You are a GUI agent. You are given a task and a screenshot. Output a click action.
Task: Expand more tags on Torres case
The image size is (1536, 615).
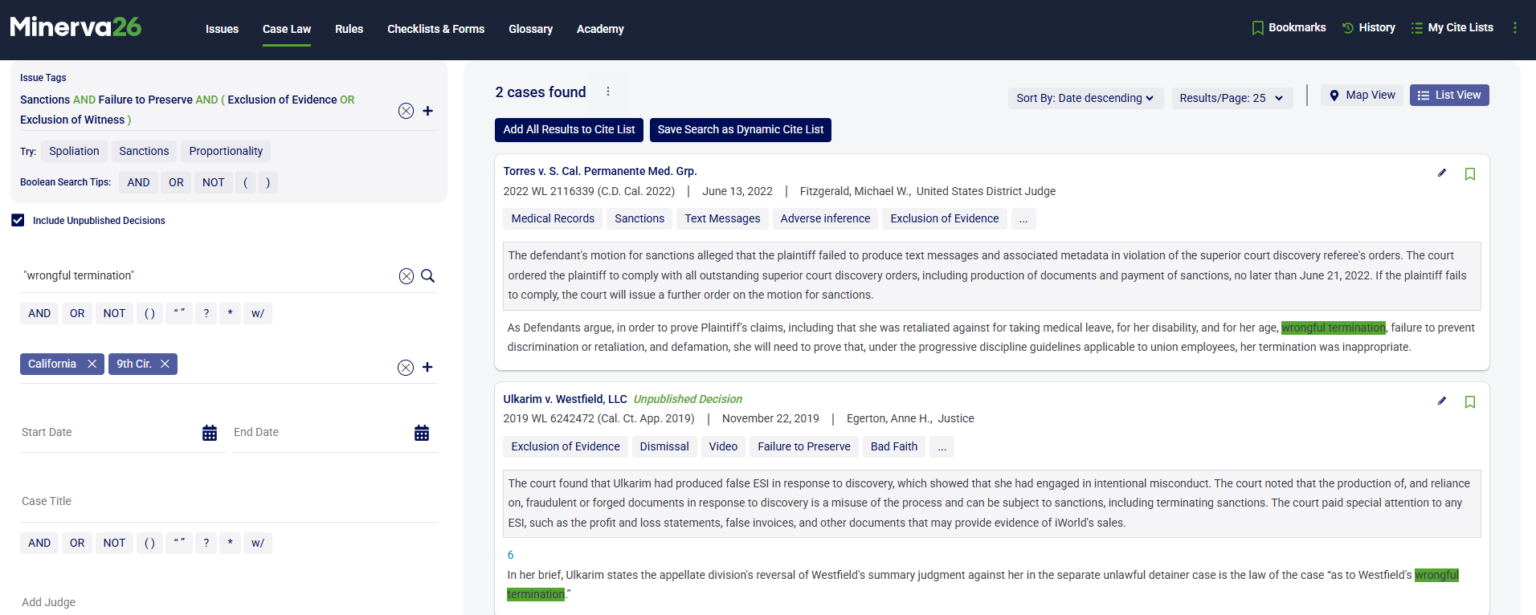(1023, 218)
